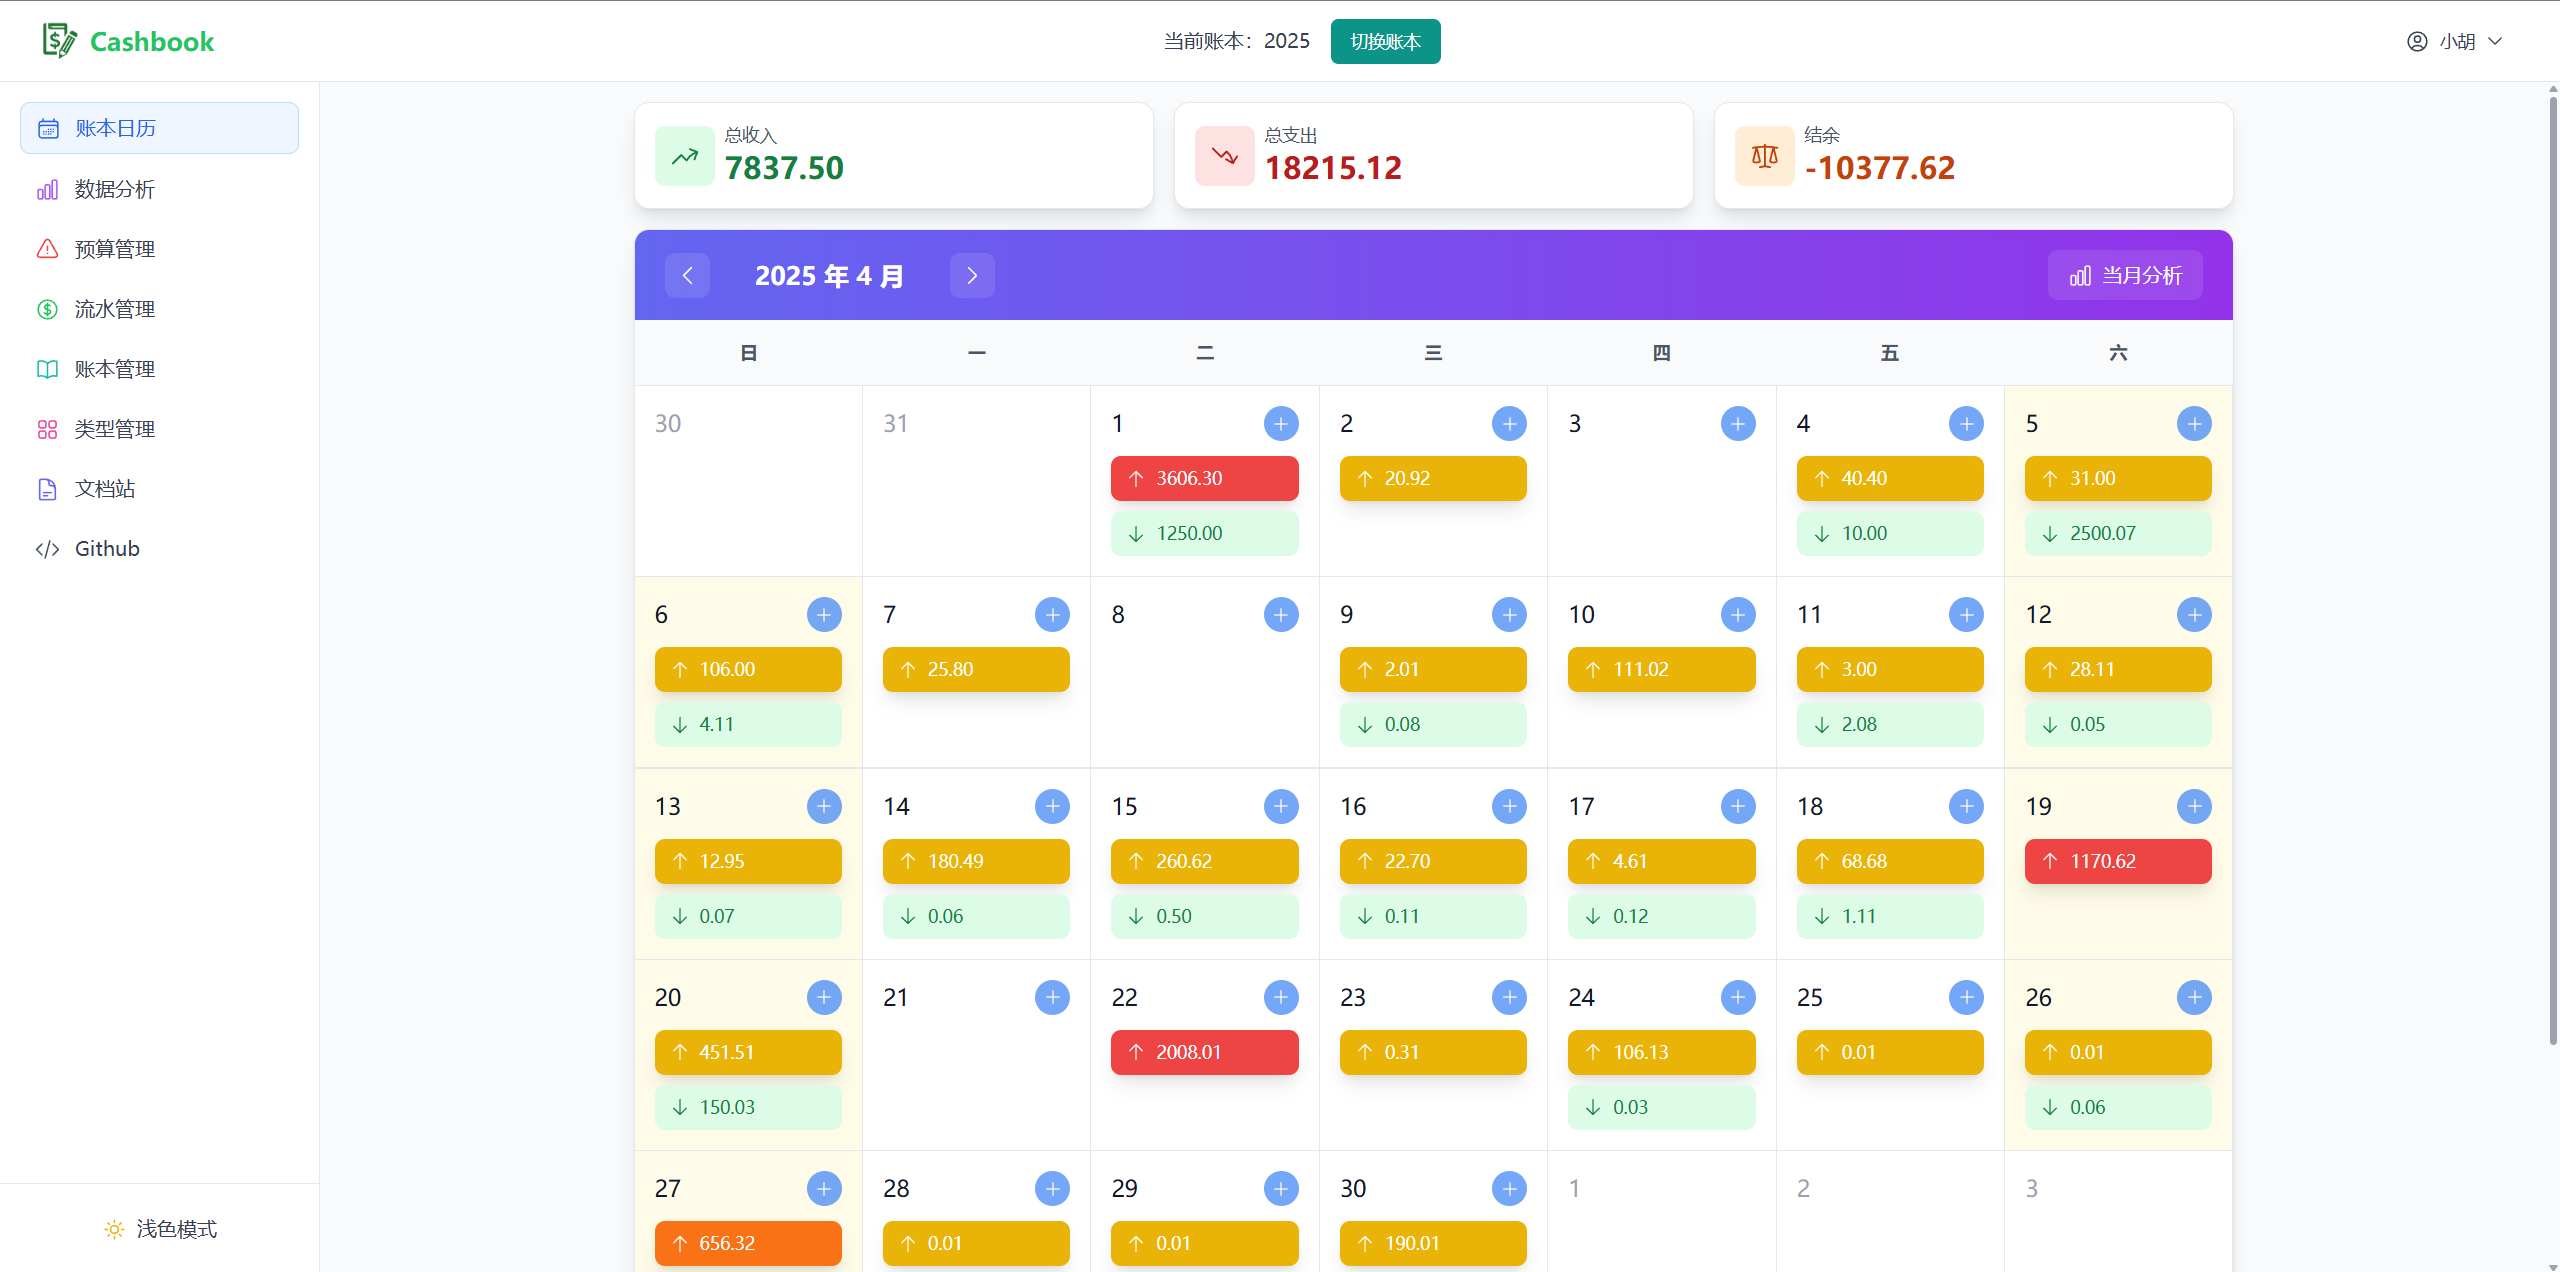The width and height of the screenshot is (2560, 1272).
Task: Click the total income trend icon
Action: pos(685,156)
